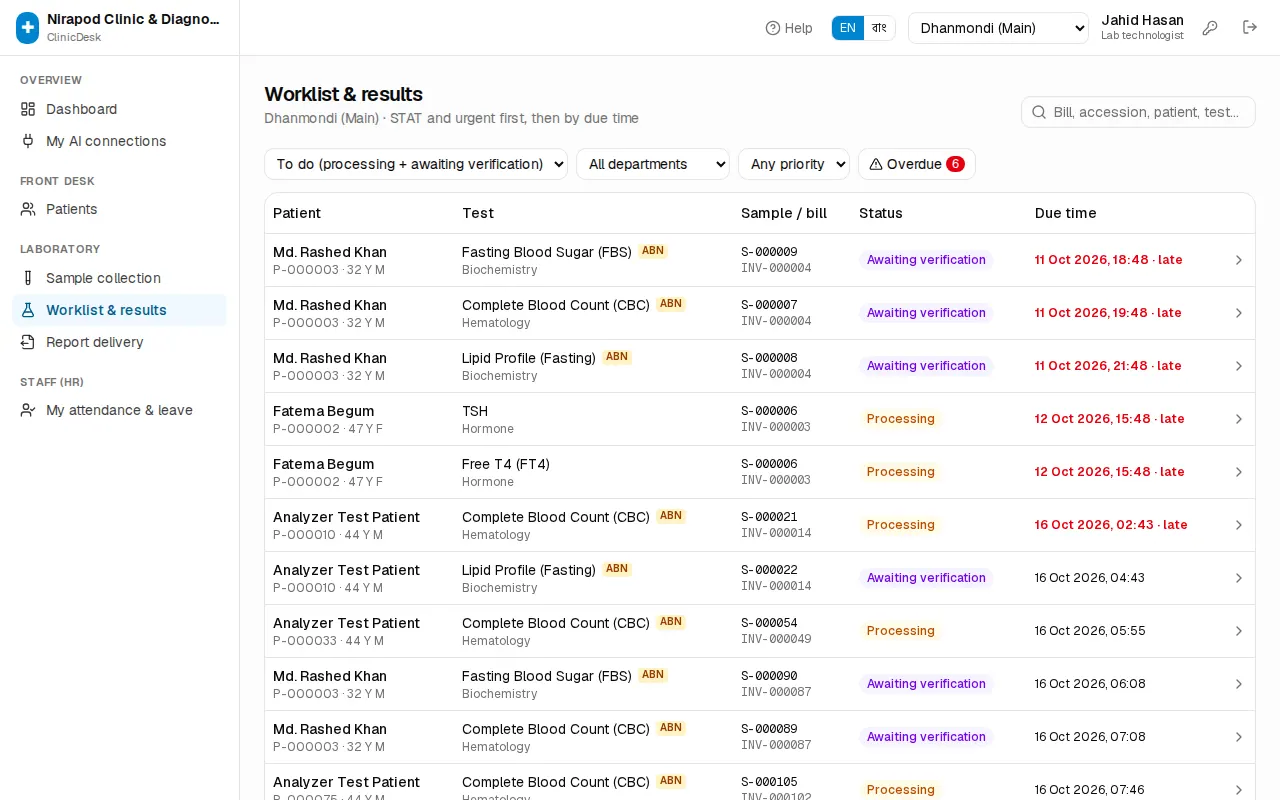The image size is (1280, 800).
Task: Click the 'Fasting Blood Sugar (FBS)' test in row S-000009
Action: pyautogui.click(x=546, y=252)
